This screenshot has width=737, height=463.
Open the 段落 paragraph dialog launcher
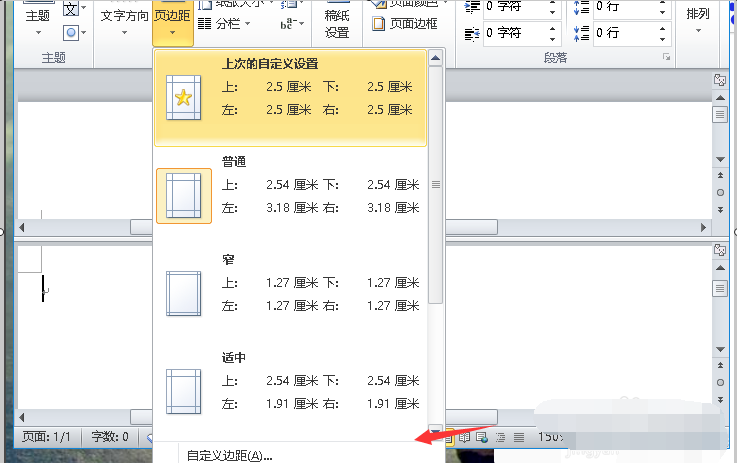pyautogui.click(x=666, y=57)
